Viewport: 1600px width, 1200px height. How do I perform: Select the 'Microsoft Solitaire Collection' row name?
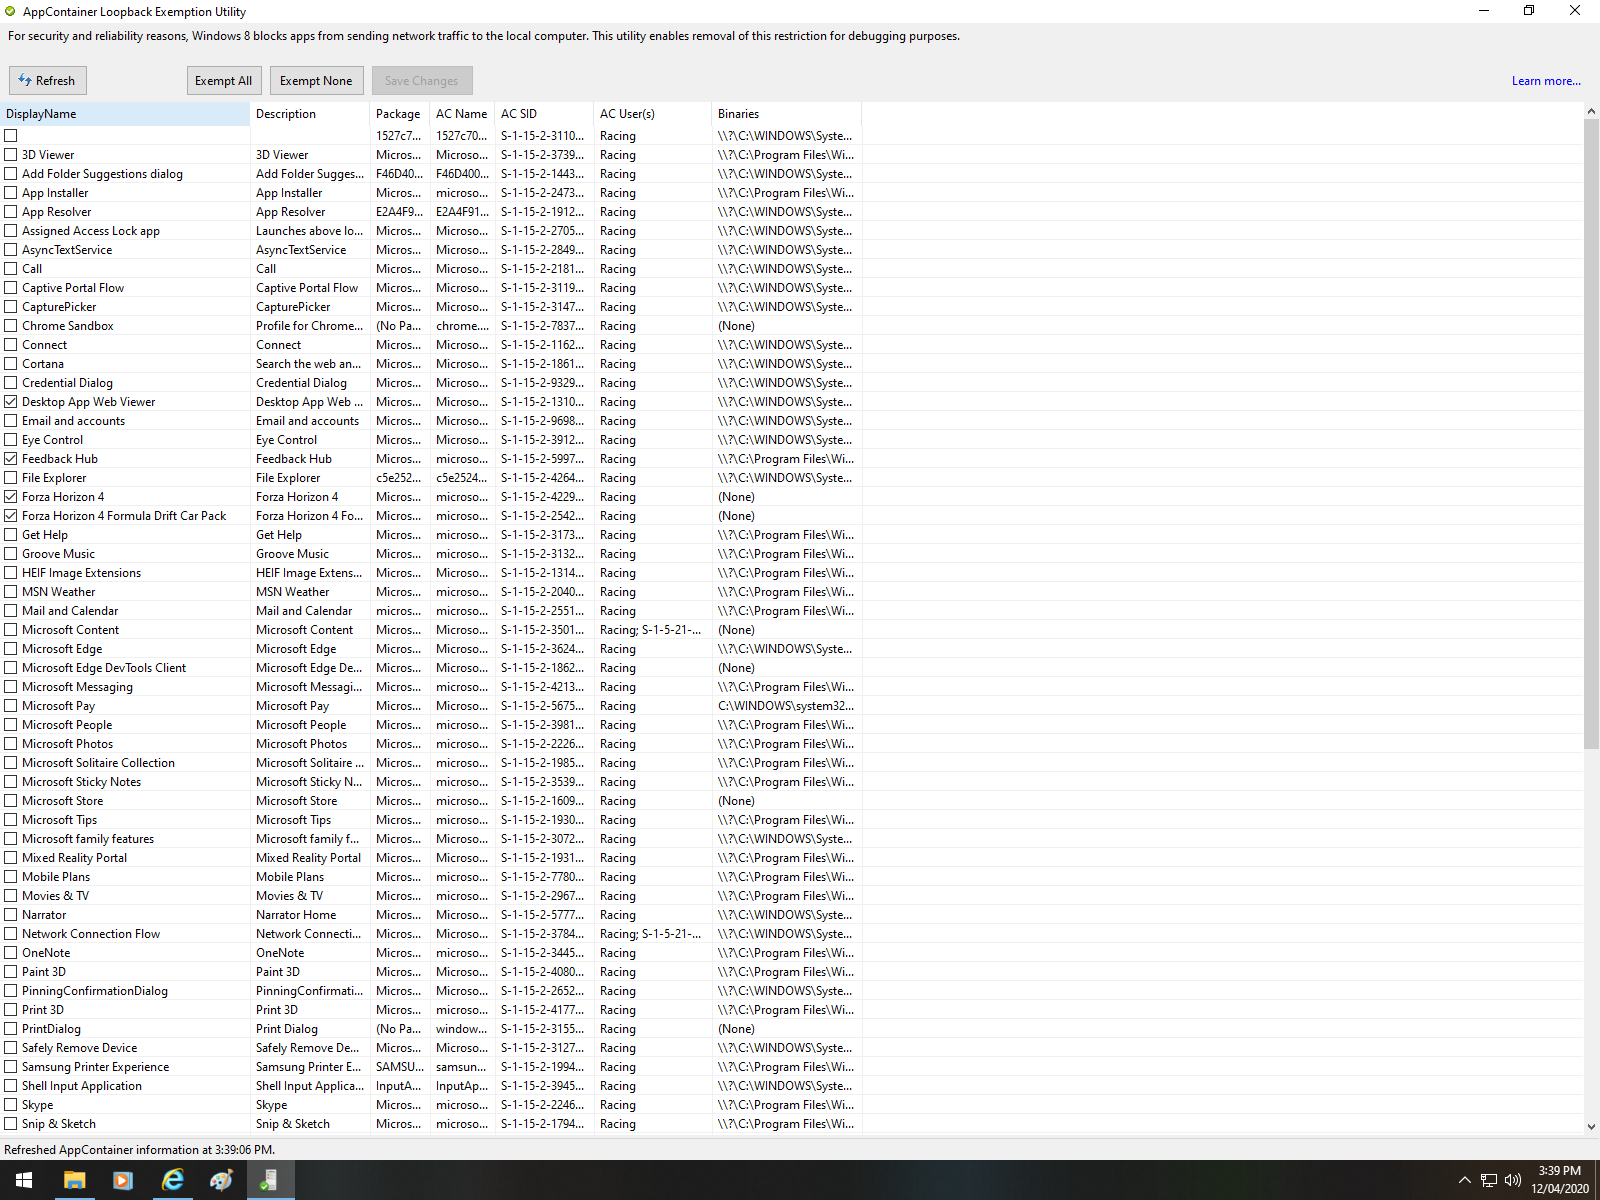[x=98, y=763]
